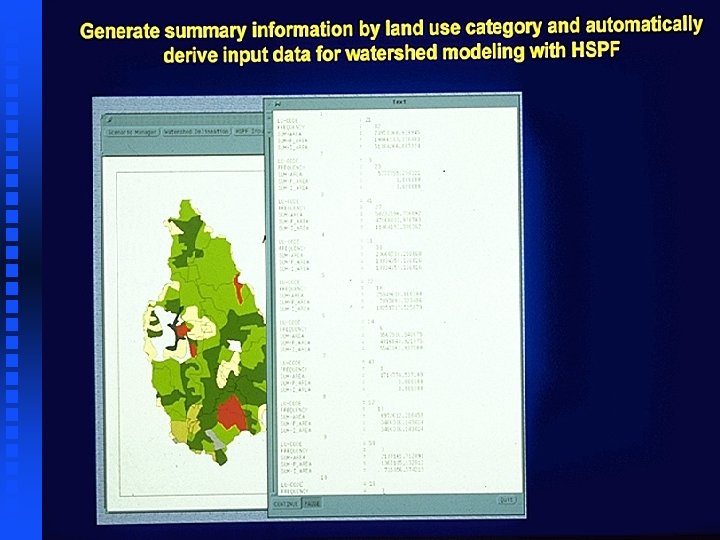
Task: Open the Watershed Delineation menu button
Action: 196,131
